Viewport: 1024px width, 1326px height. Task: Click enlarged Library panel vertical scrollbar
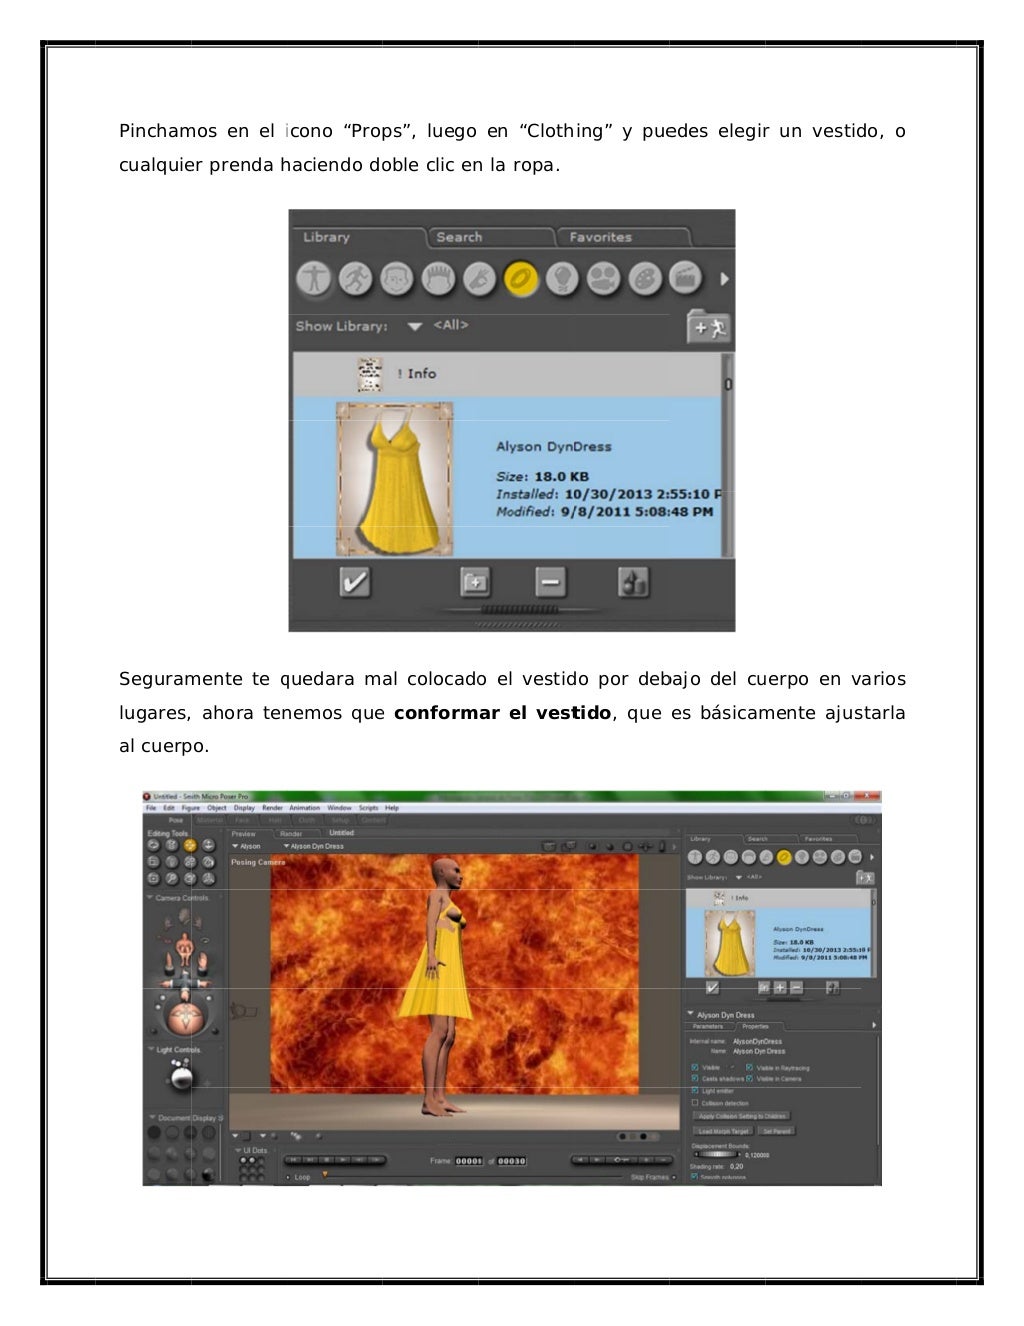[x=728, y=455]
